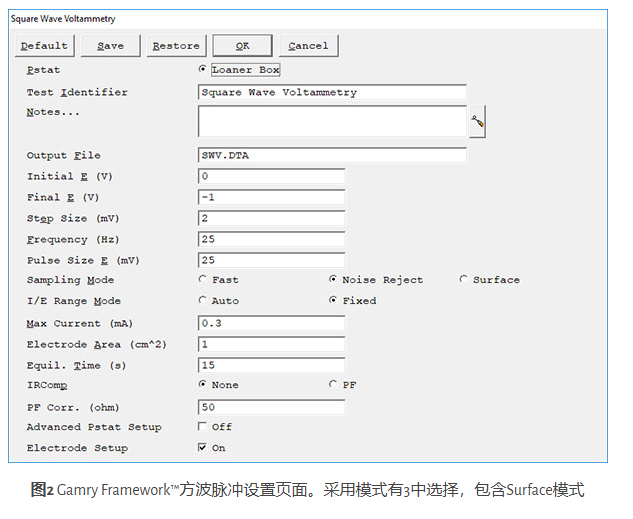Toggle Advanced Pstat Setup checkbox

click(202, 427)
